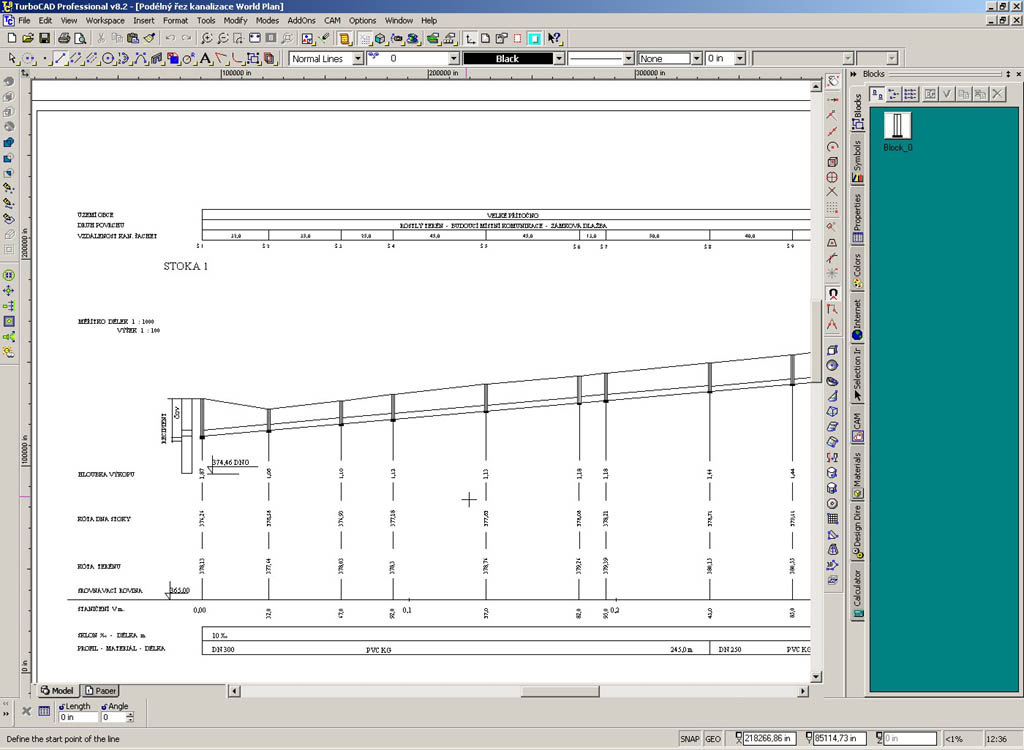Toggle the SNAP status bar button
Screen dimensions: 1024x750
(x=690, y=739)
